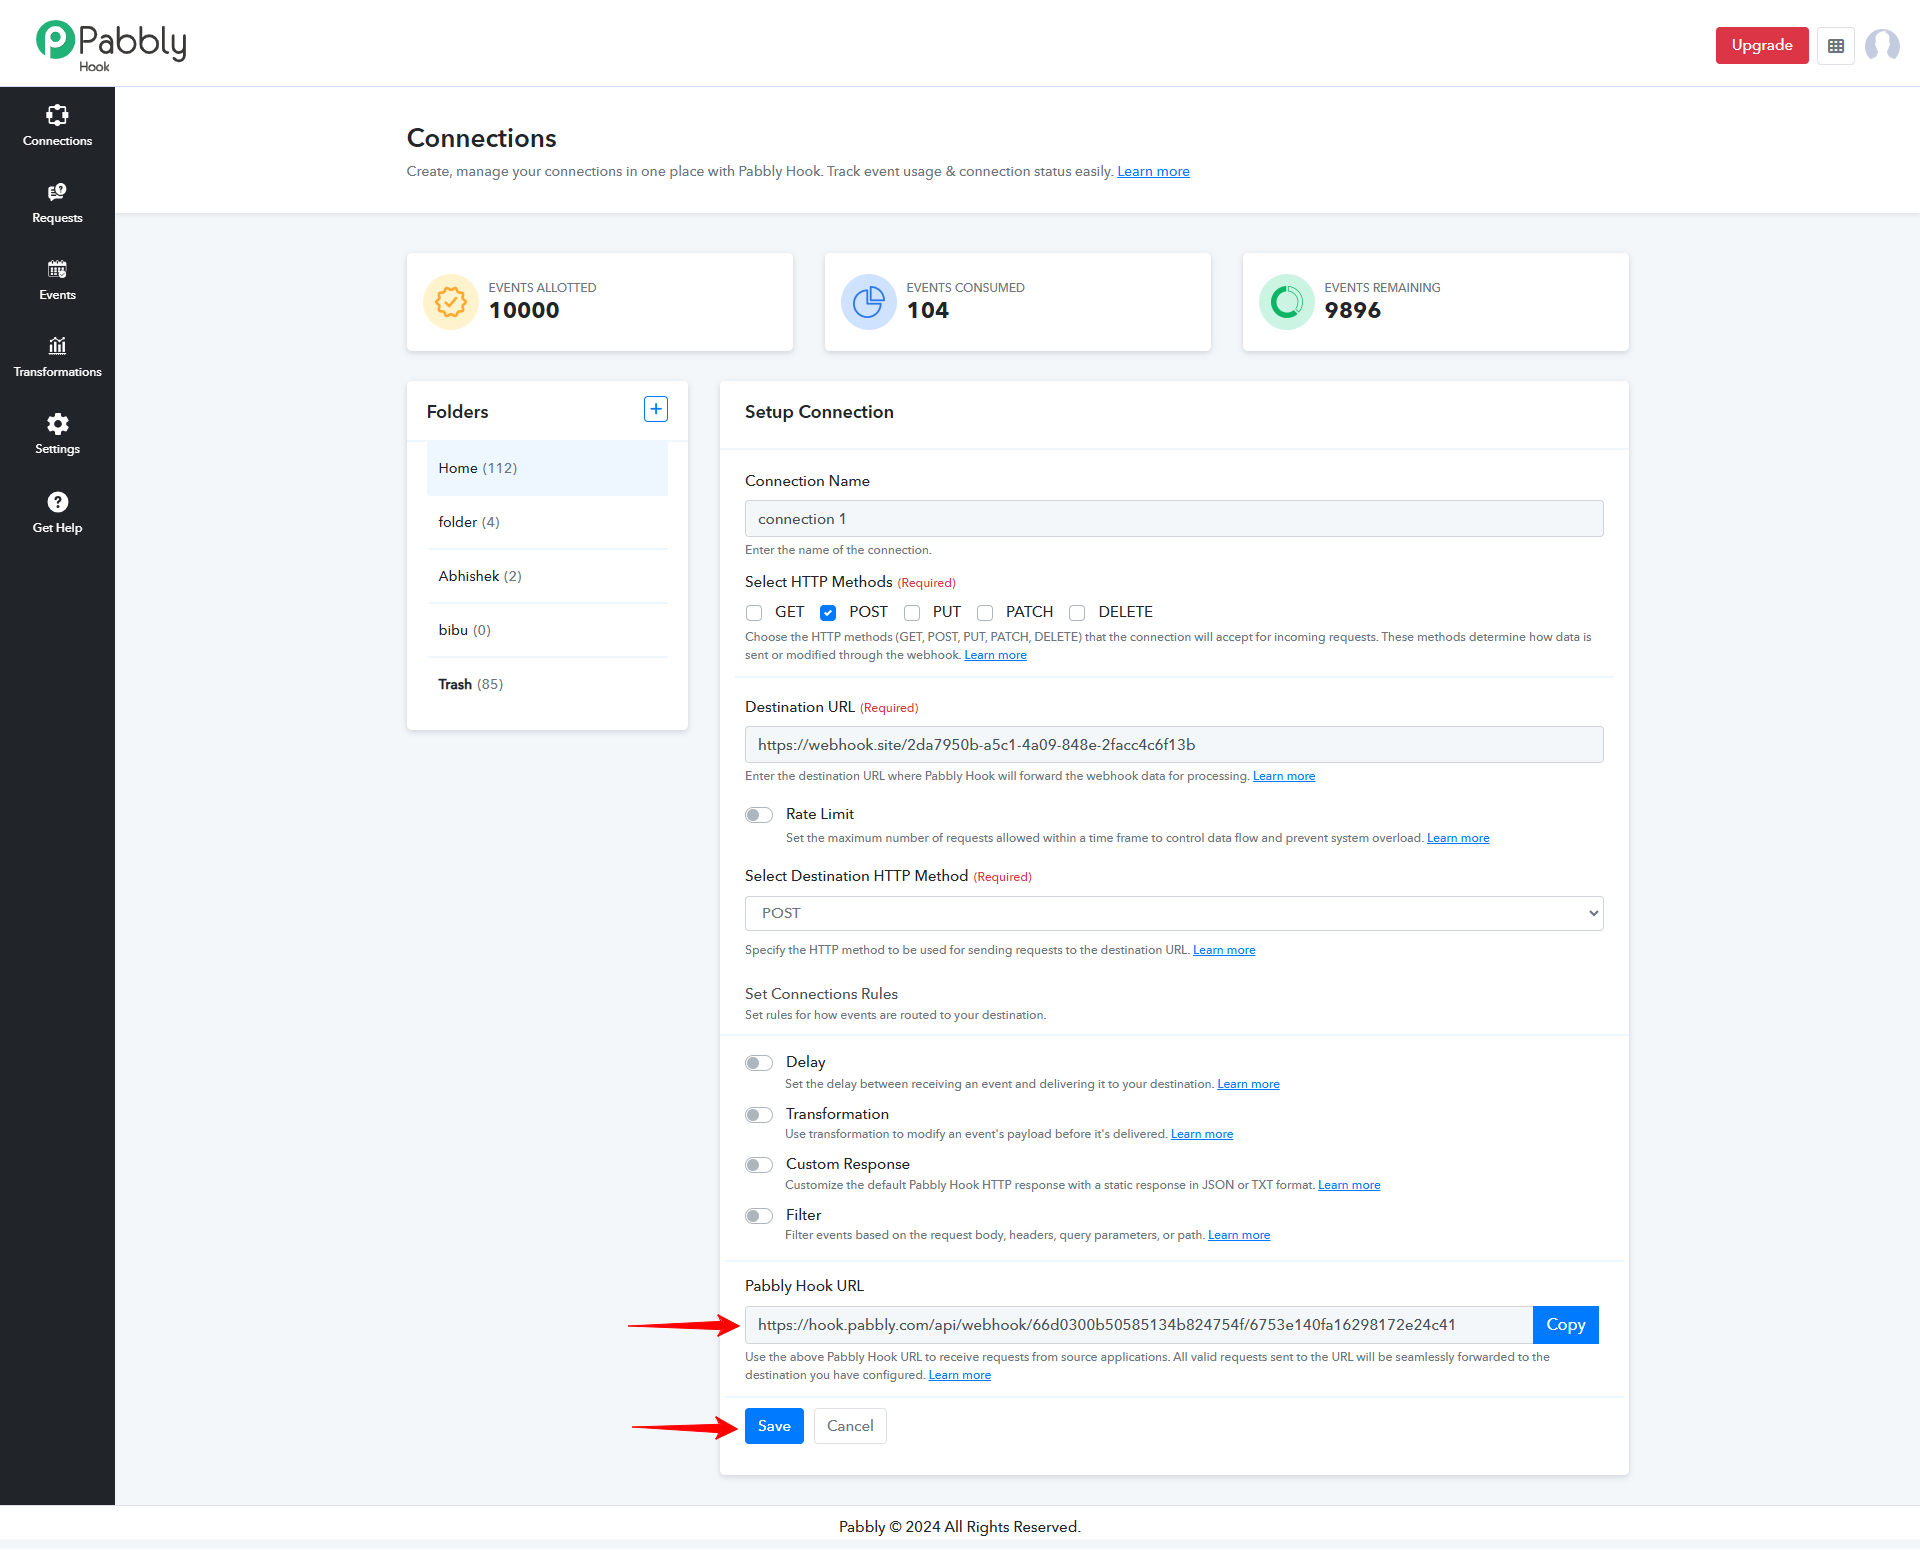Select the bibu (0) folder
The height and width of the screenshot is (1550, 1920).
click(x=547, y=630)
